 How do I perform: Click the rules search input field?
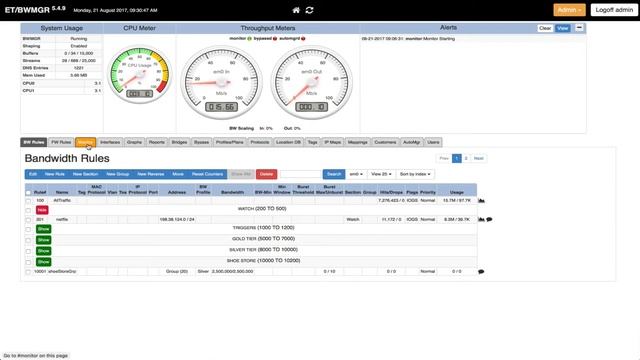coord(301,174)
